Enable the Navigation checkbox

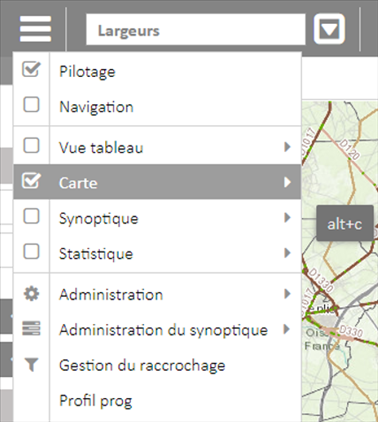tap(31, 105)
